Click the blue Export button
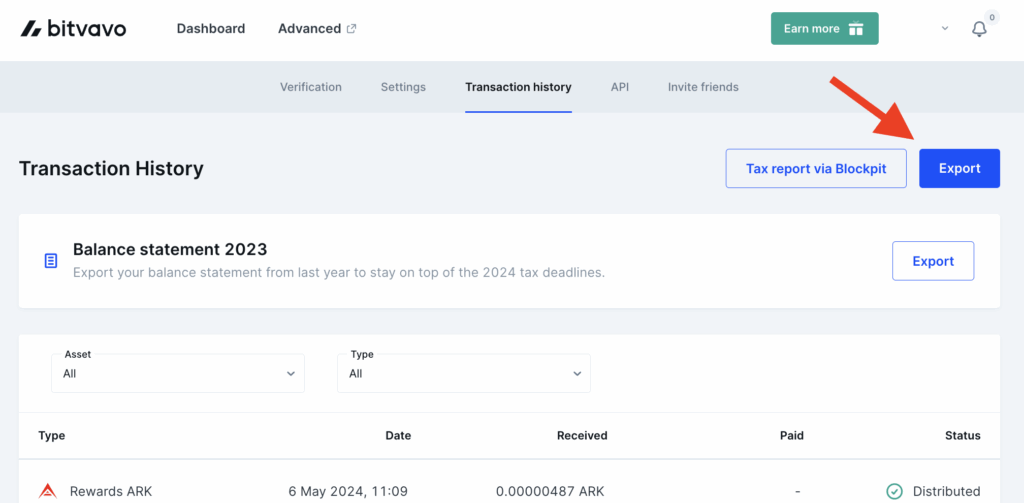The width and height of the screenshot is (1024, 503). click(959, 168)
